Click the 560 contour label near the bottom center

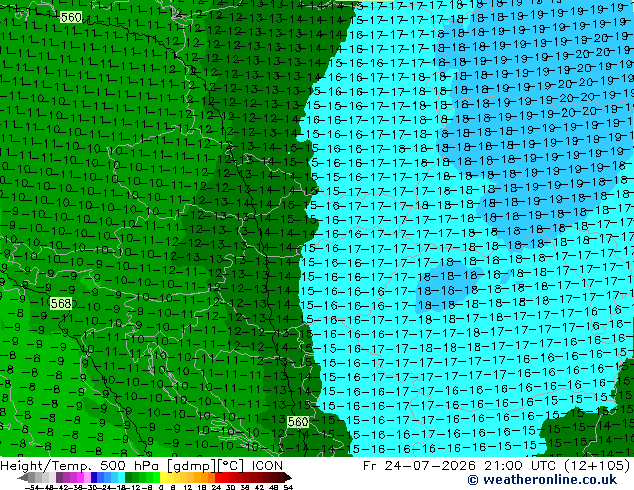click(x=298, y=422)
